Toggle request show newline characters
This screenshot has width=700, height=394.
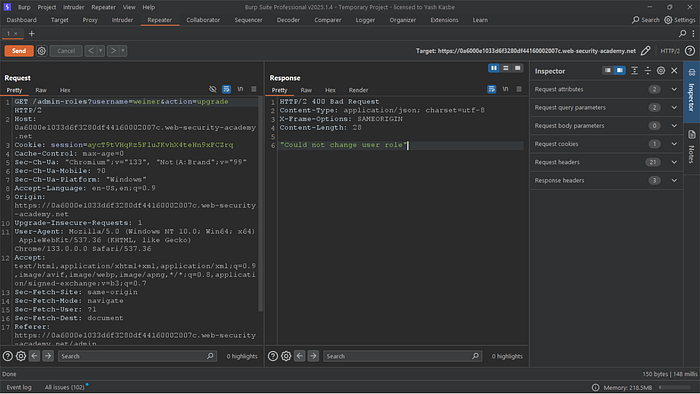(240, 89)
